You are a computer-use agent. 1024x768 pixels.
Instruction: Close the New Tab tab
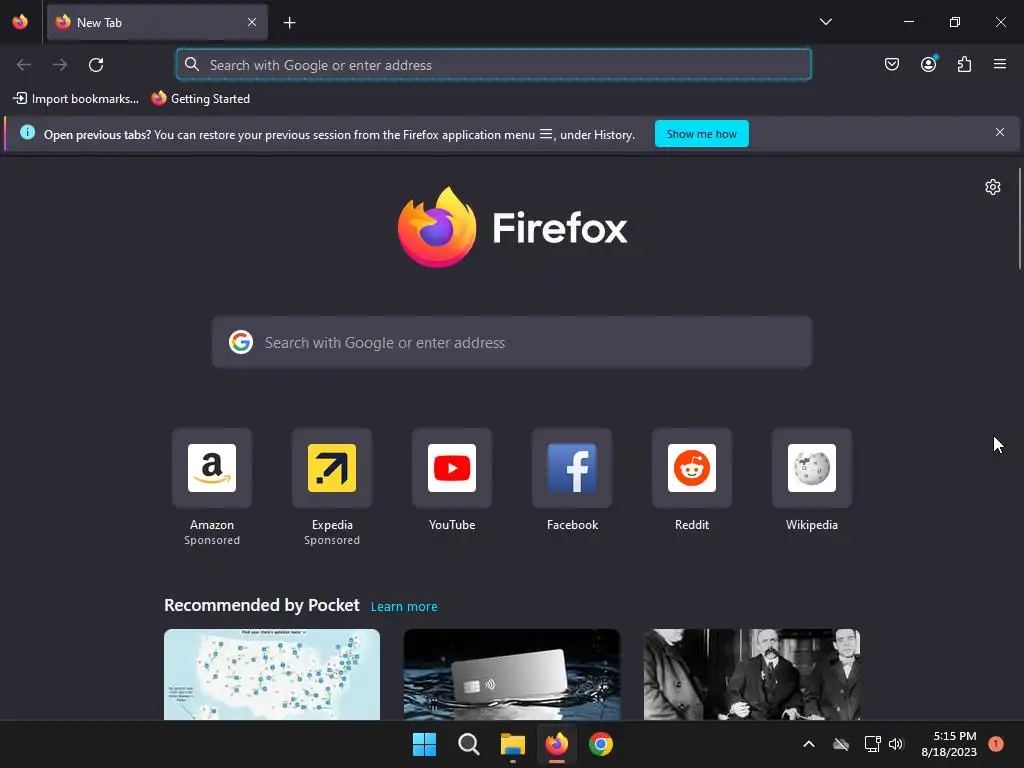tap(252, 22)
